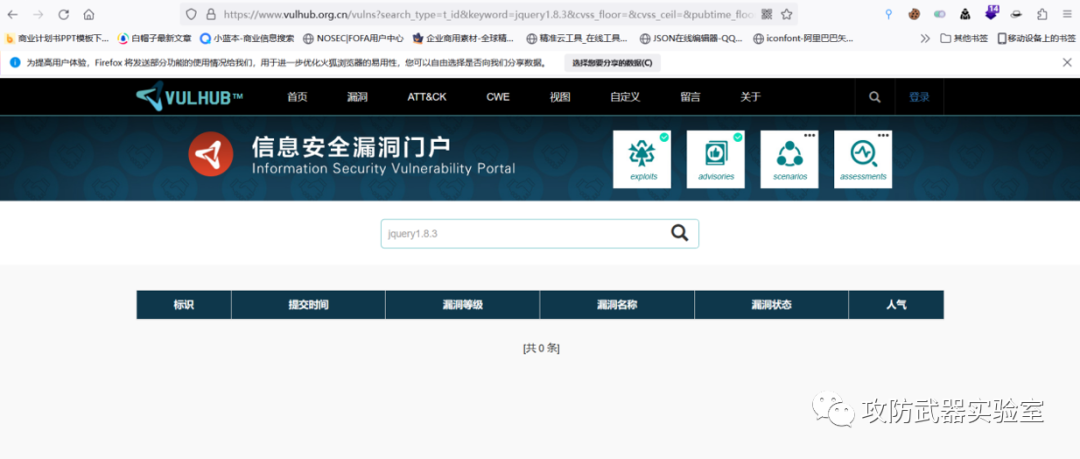This screenshot has height=459, width=1080.
Task: Select the scenarios tile
Action: pos(789,159)
